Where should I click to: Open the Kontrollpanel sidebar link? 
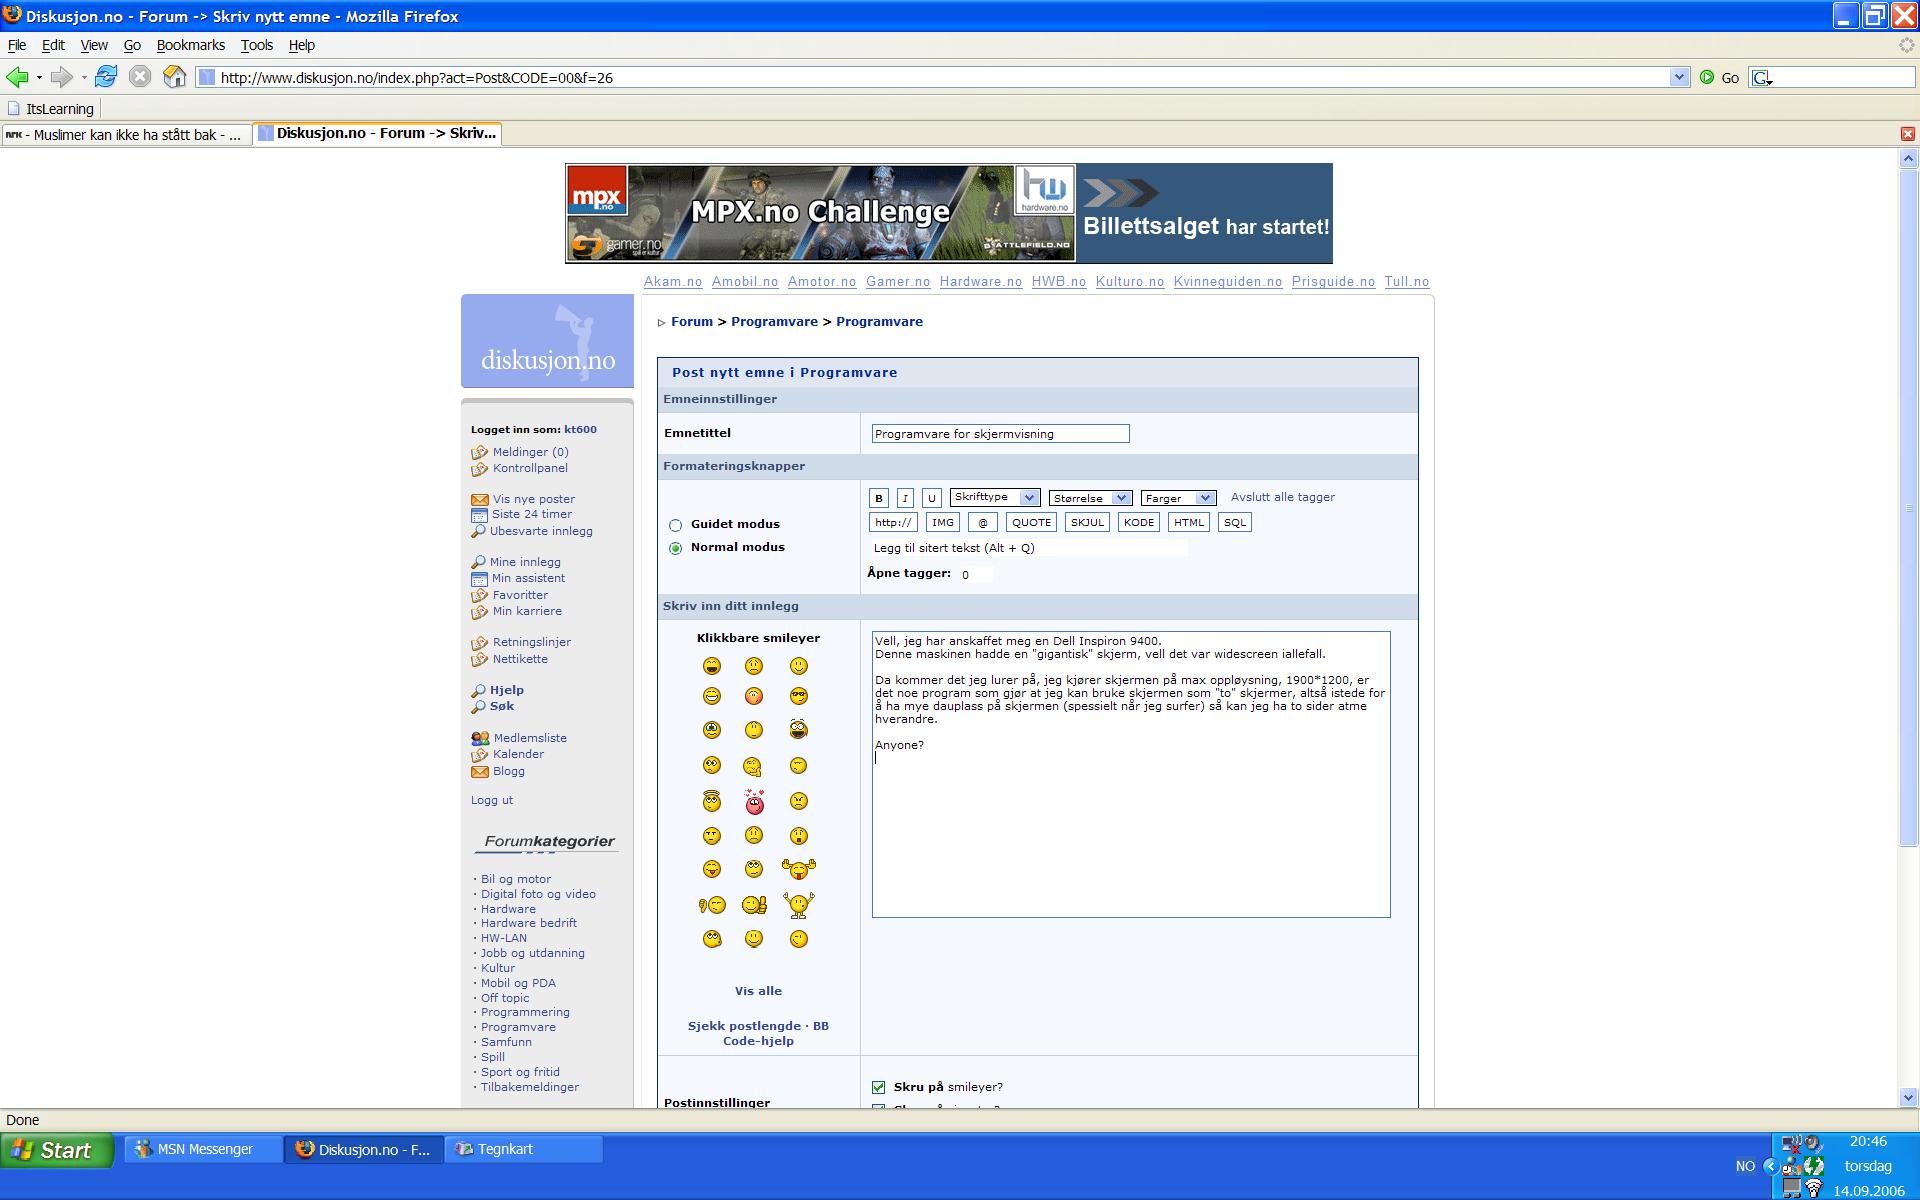tap(530, 468)
